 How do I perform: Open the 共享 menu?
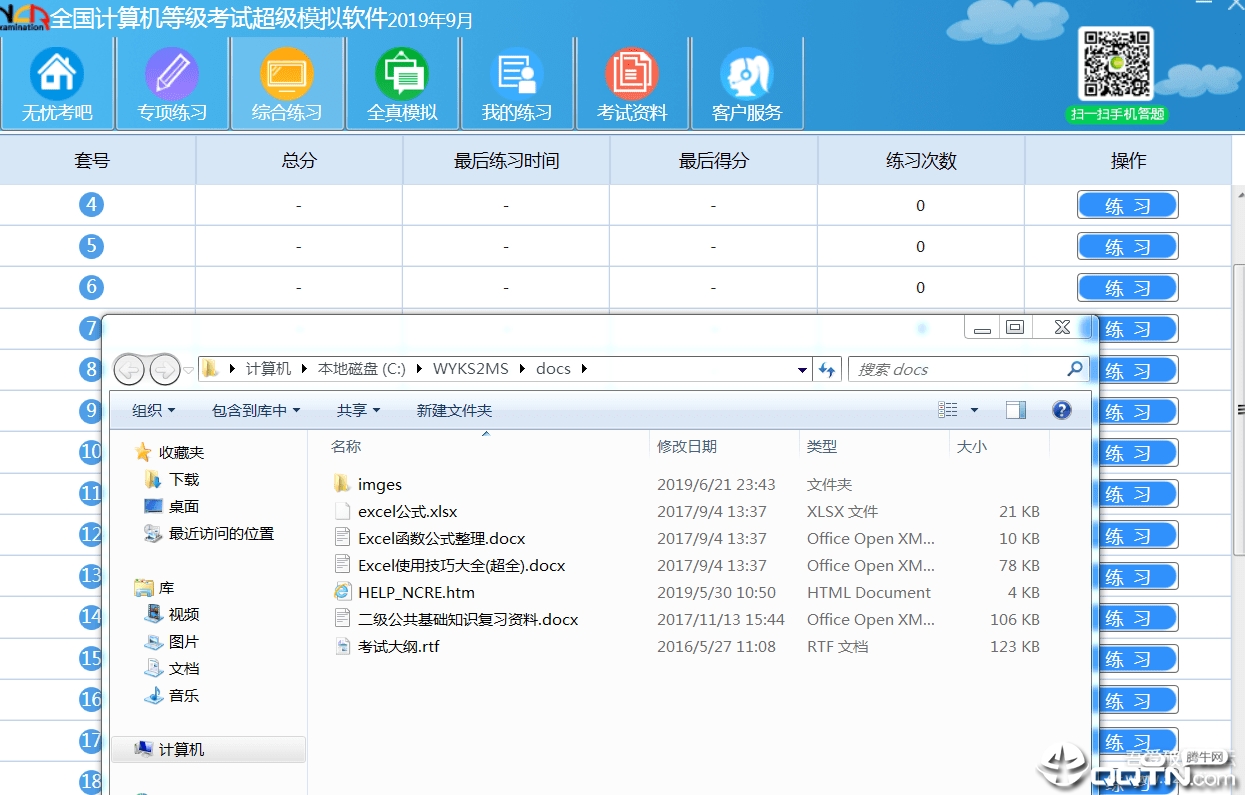coord(358,409)
